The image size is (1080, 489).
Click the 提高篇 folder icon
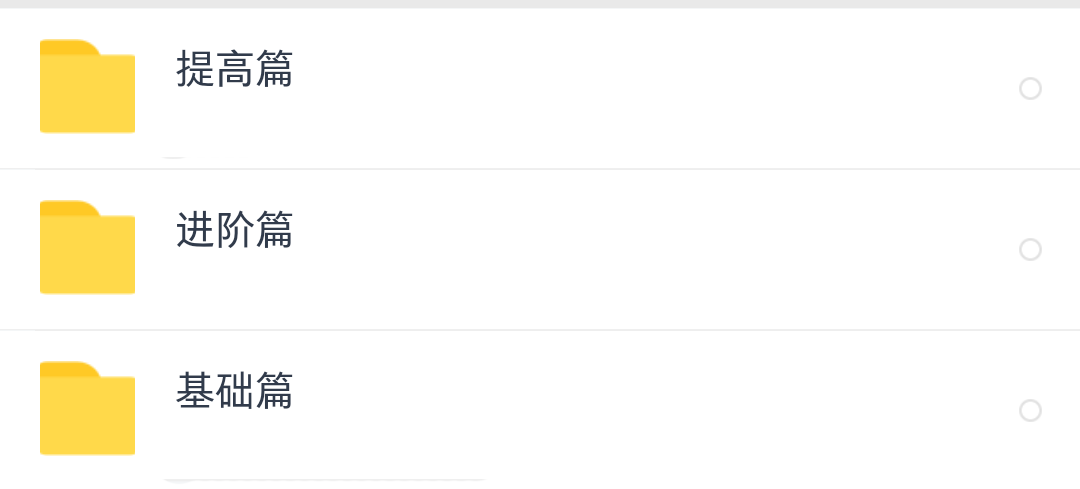tap(87, 87)
